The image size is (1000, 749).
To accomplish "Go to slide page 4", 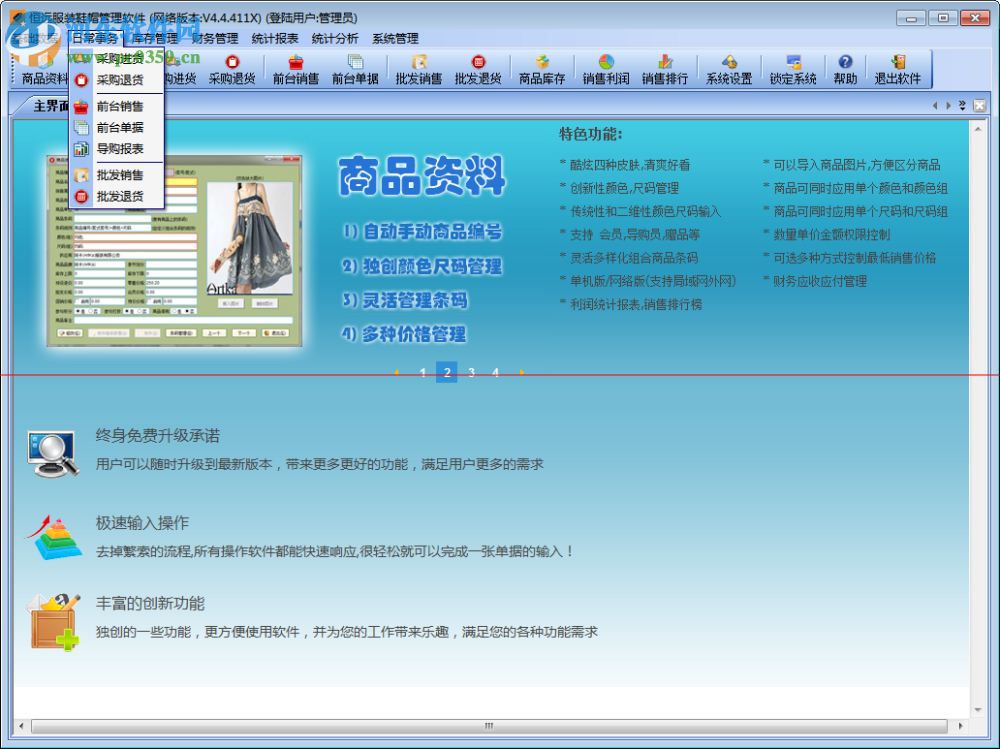I will click(496, 373).
